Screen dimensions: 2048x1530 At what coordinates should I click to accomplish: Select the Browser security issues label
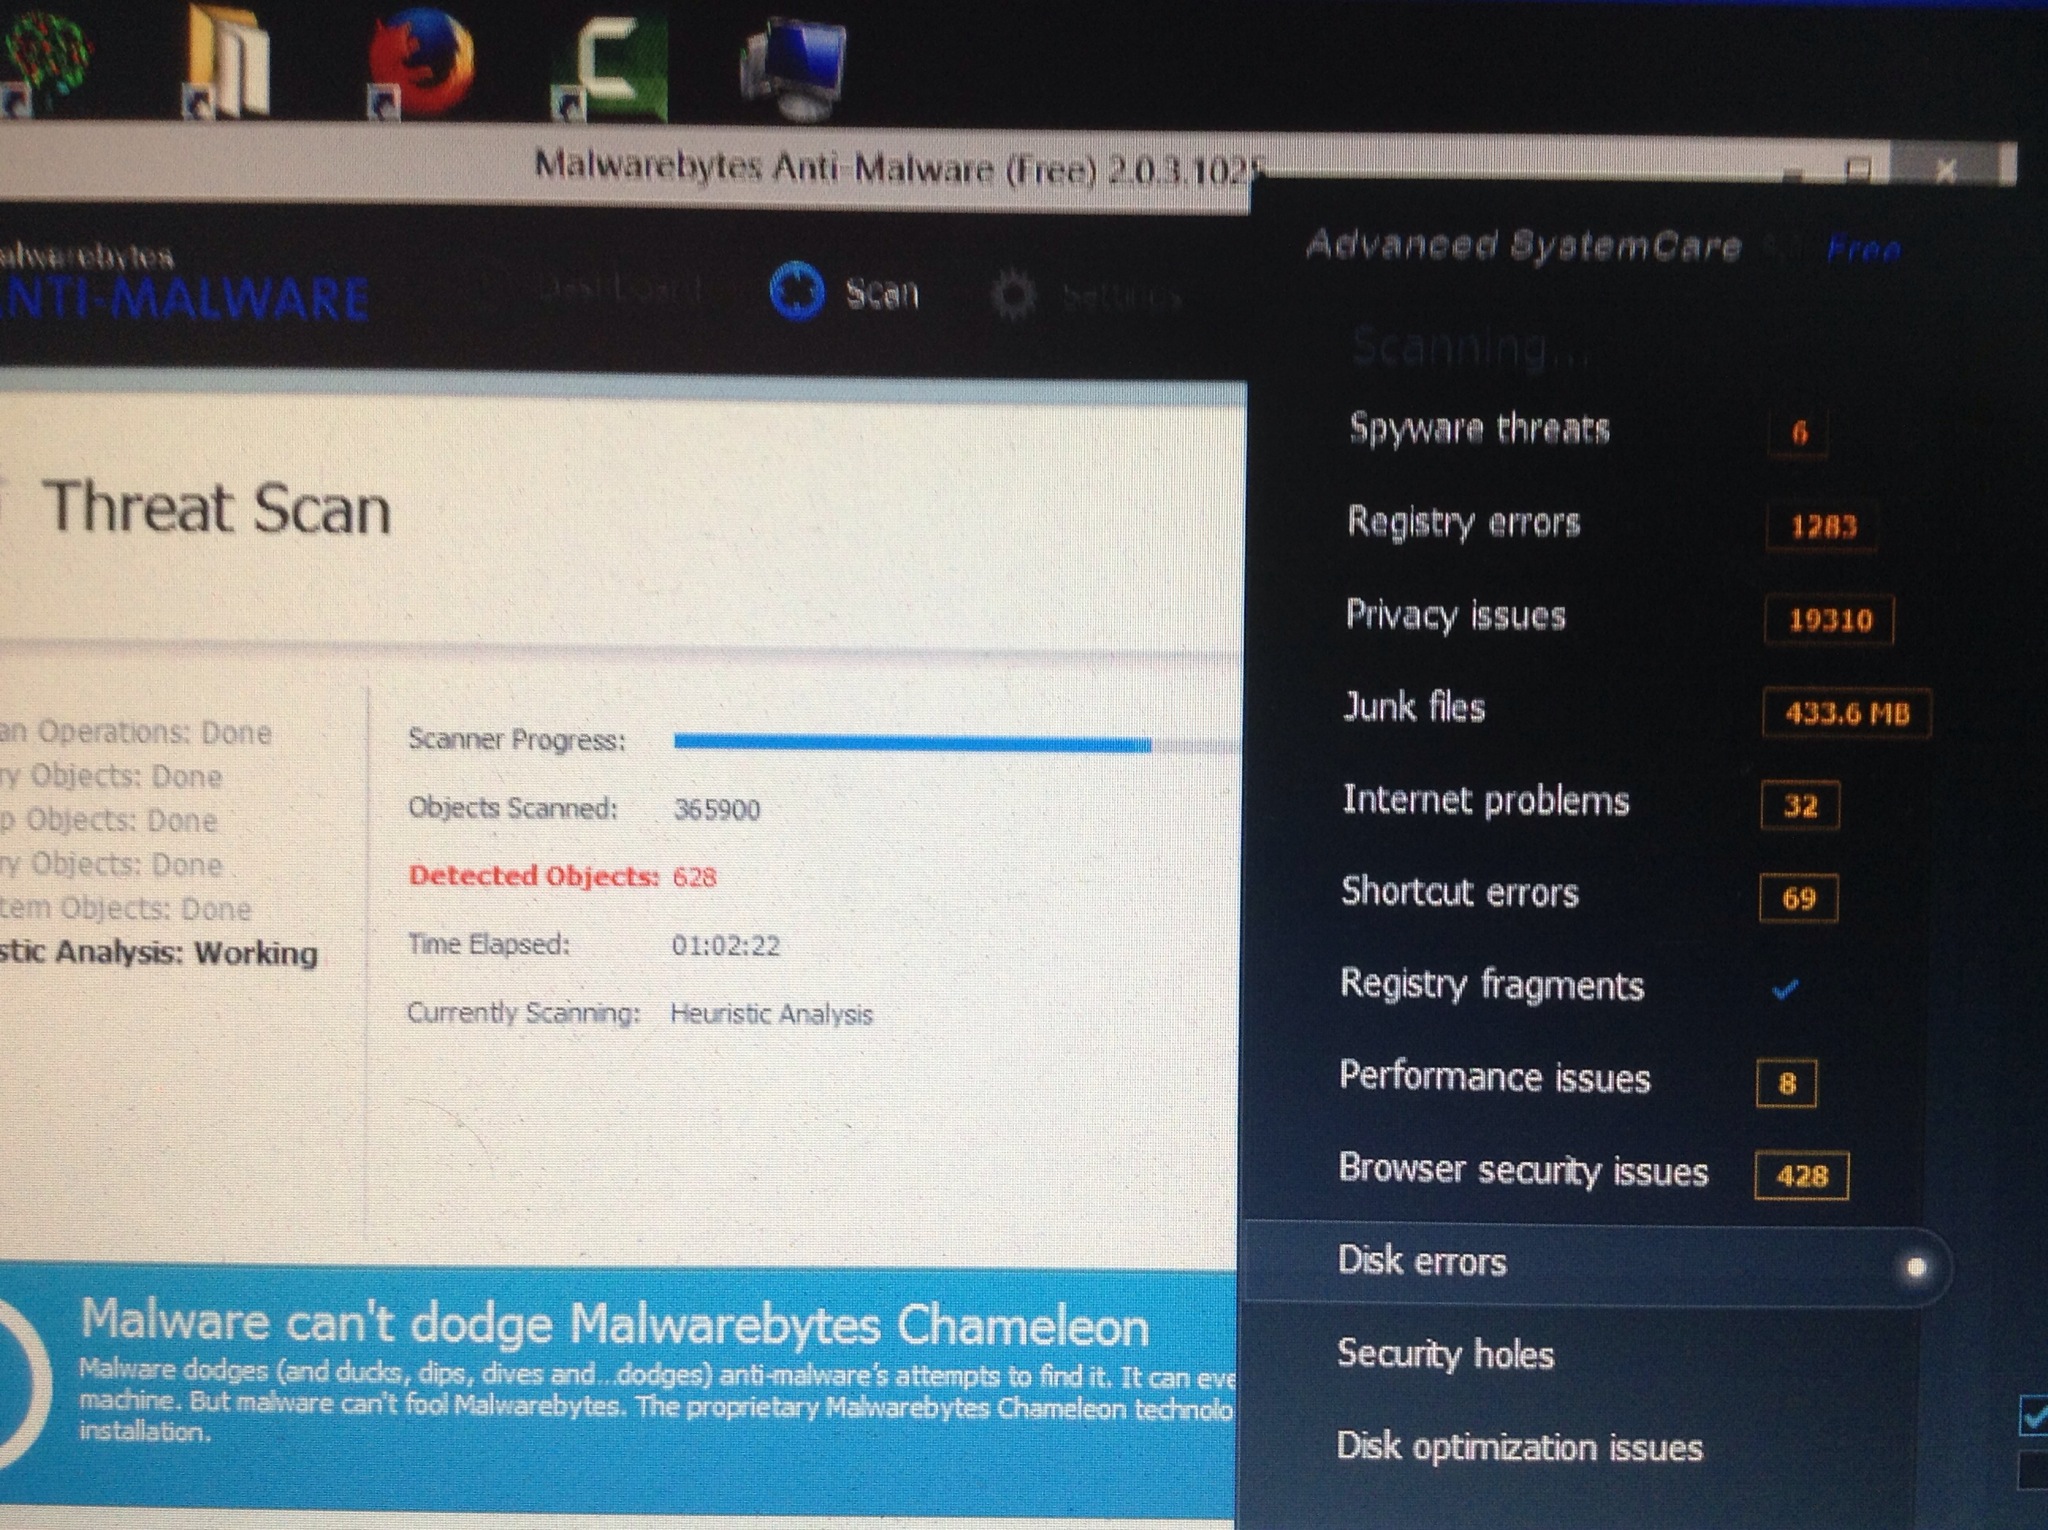click(x=1523, y=1170)
